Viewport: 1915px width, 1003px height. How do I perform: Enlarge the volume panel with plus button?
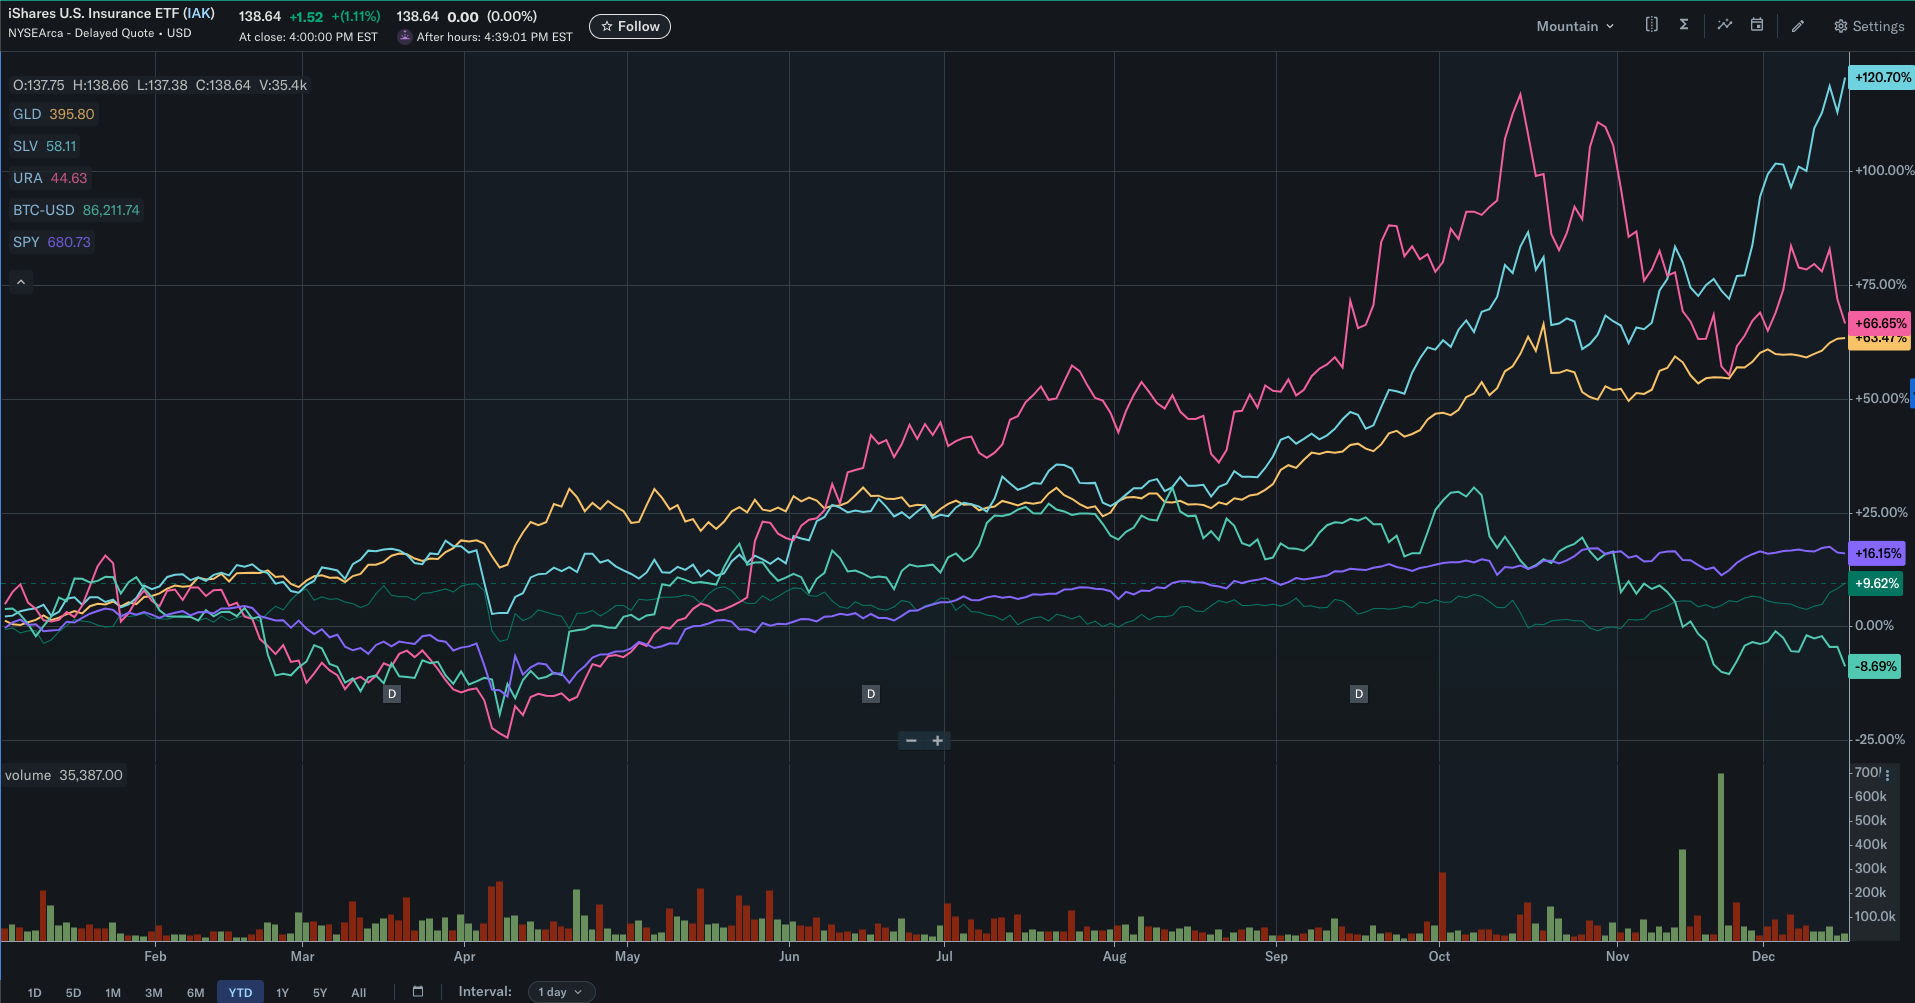click(938, 741)
